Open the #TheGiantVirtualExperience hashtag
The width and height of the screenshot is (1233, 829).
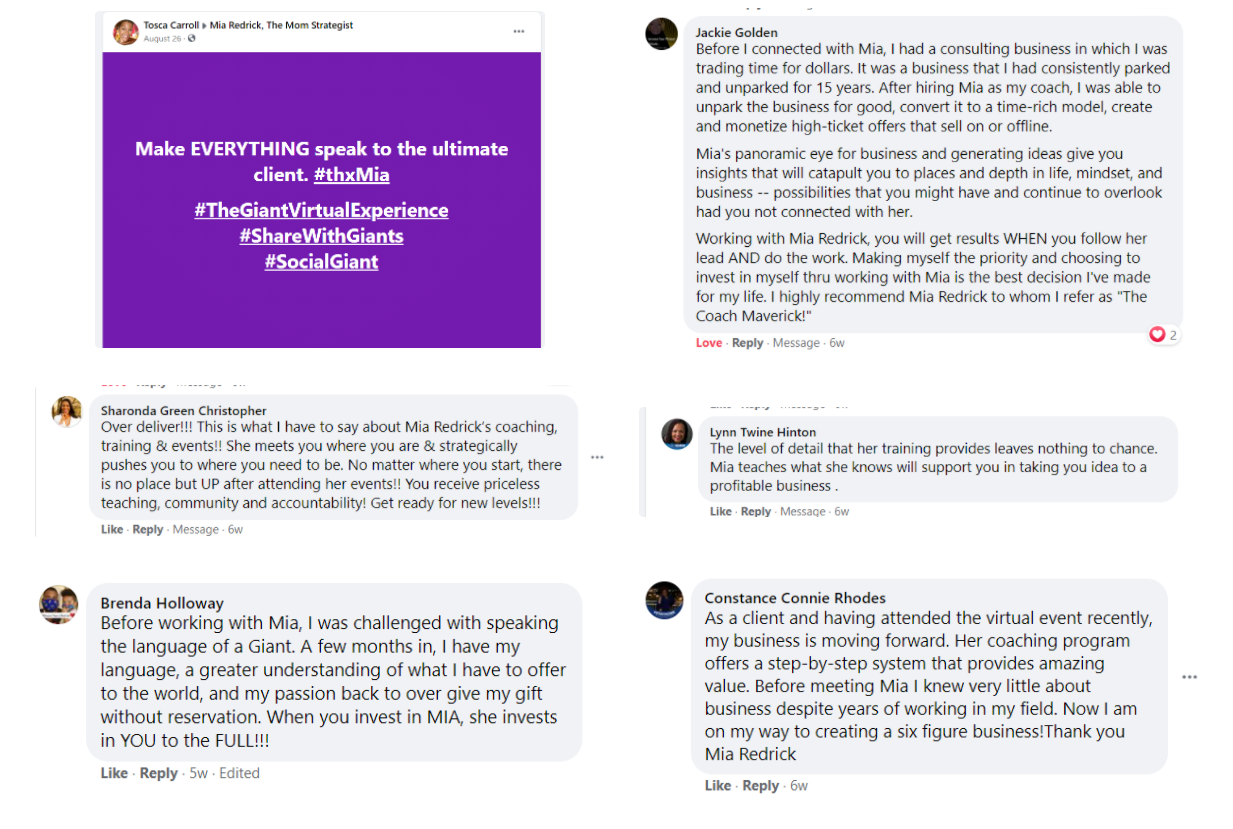(x=321, y=210)
